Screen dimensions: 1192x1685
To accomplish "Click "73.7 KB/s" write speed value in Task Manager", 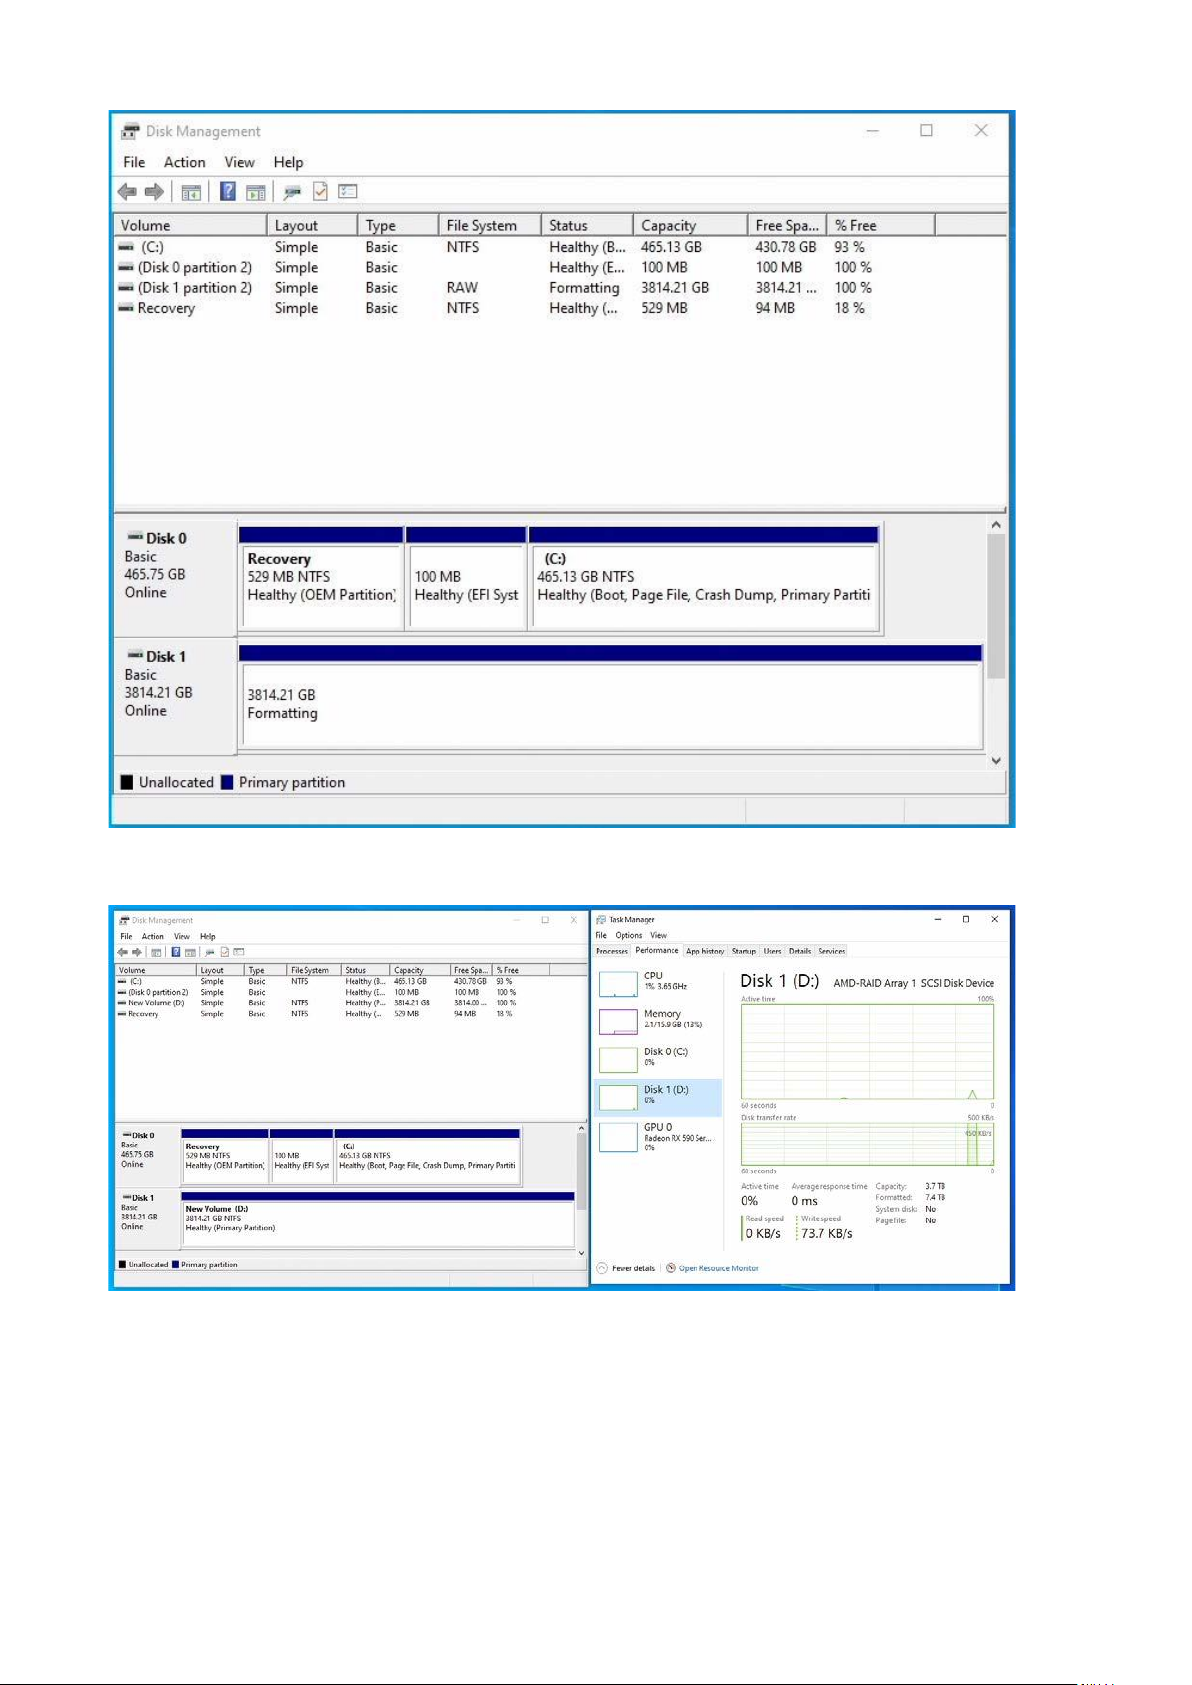I will pos(827,1234).
